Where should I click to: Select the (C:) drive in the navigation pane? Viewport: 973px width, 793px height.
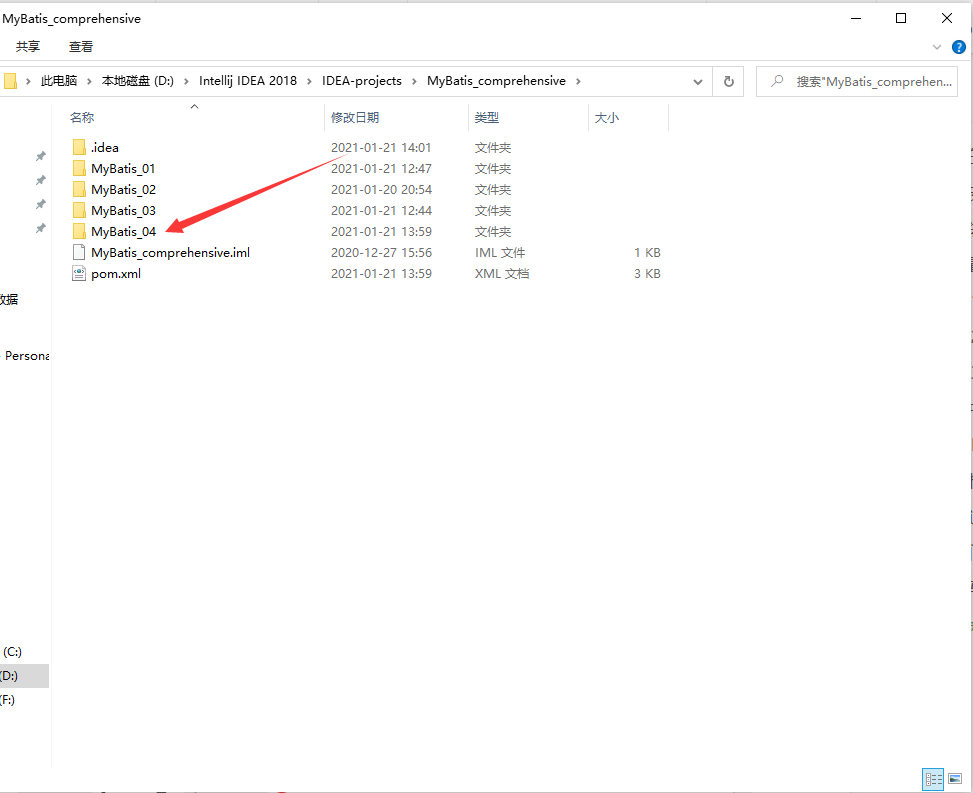[24, 652]
